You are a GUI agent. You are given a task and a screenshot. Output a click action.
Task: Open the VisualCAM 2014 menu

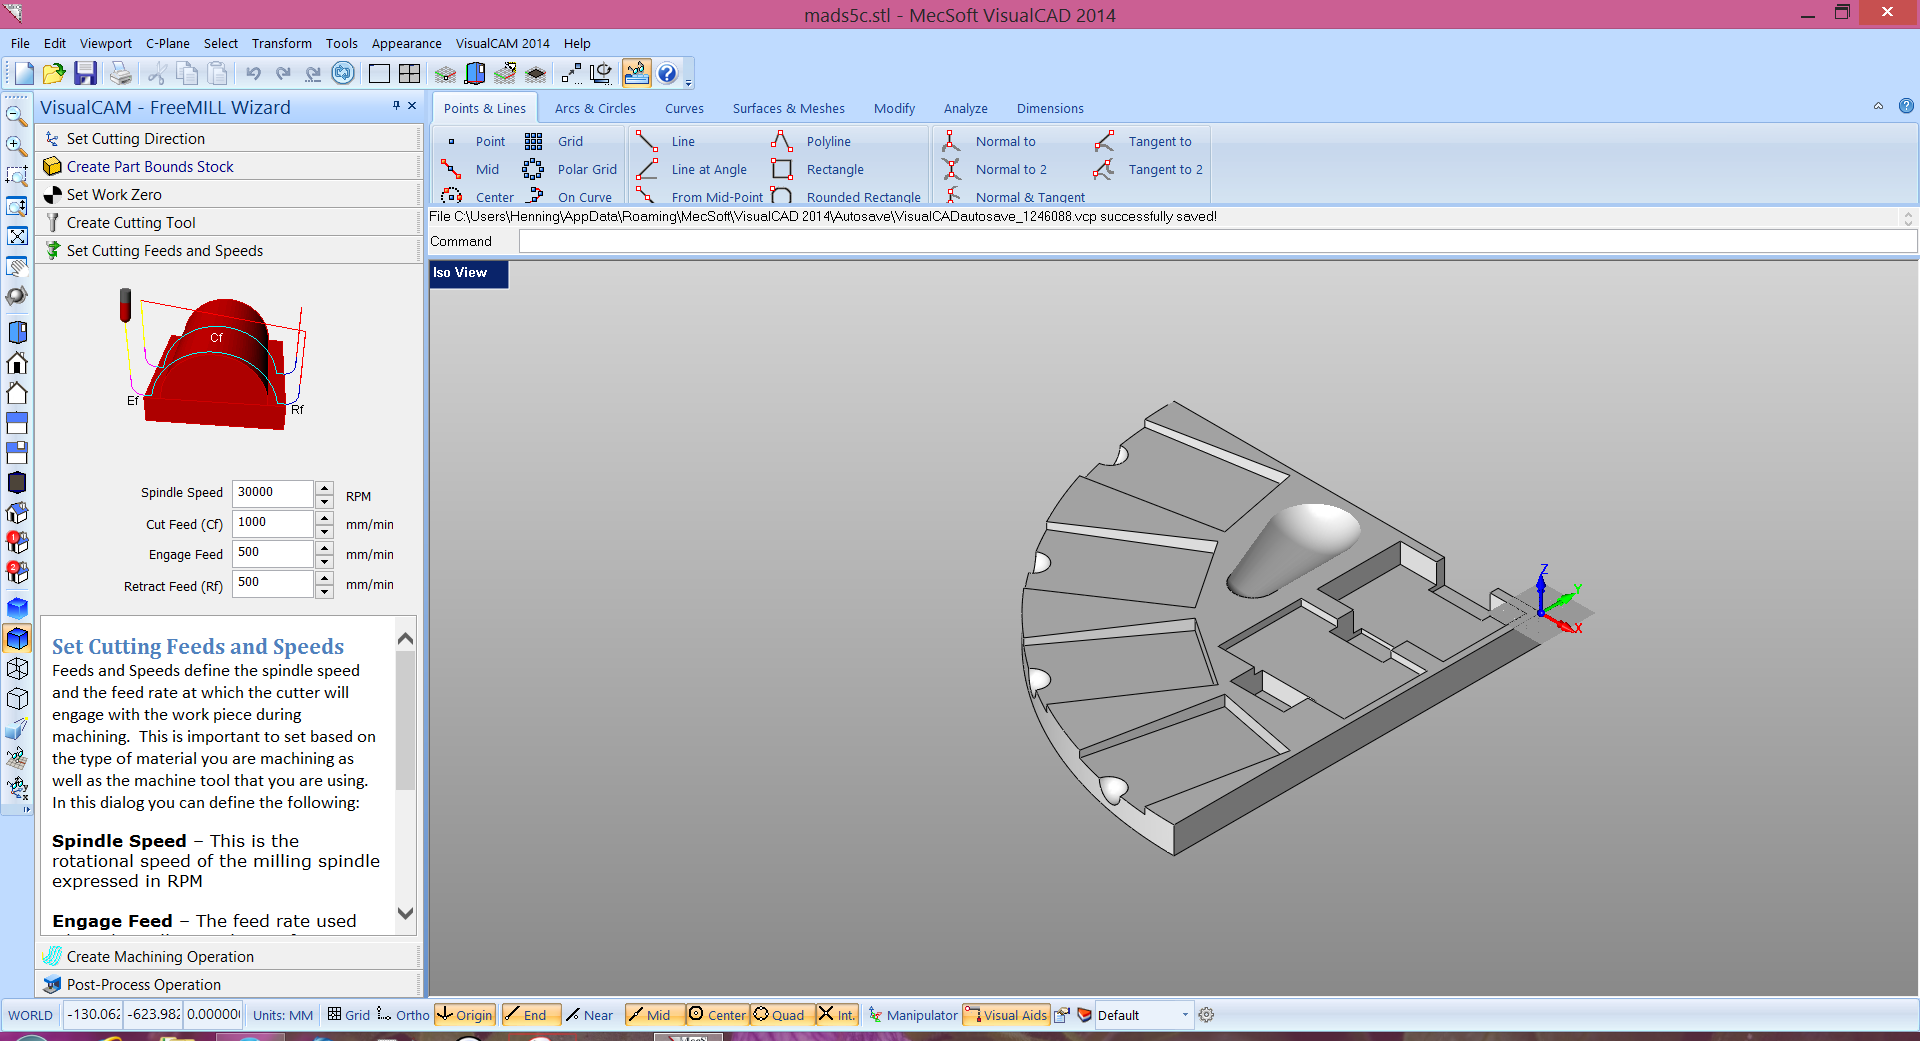502,44
